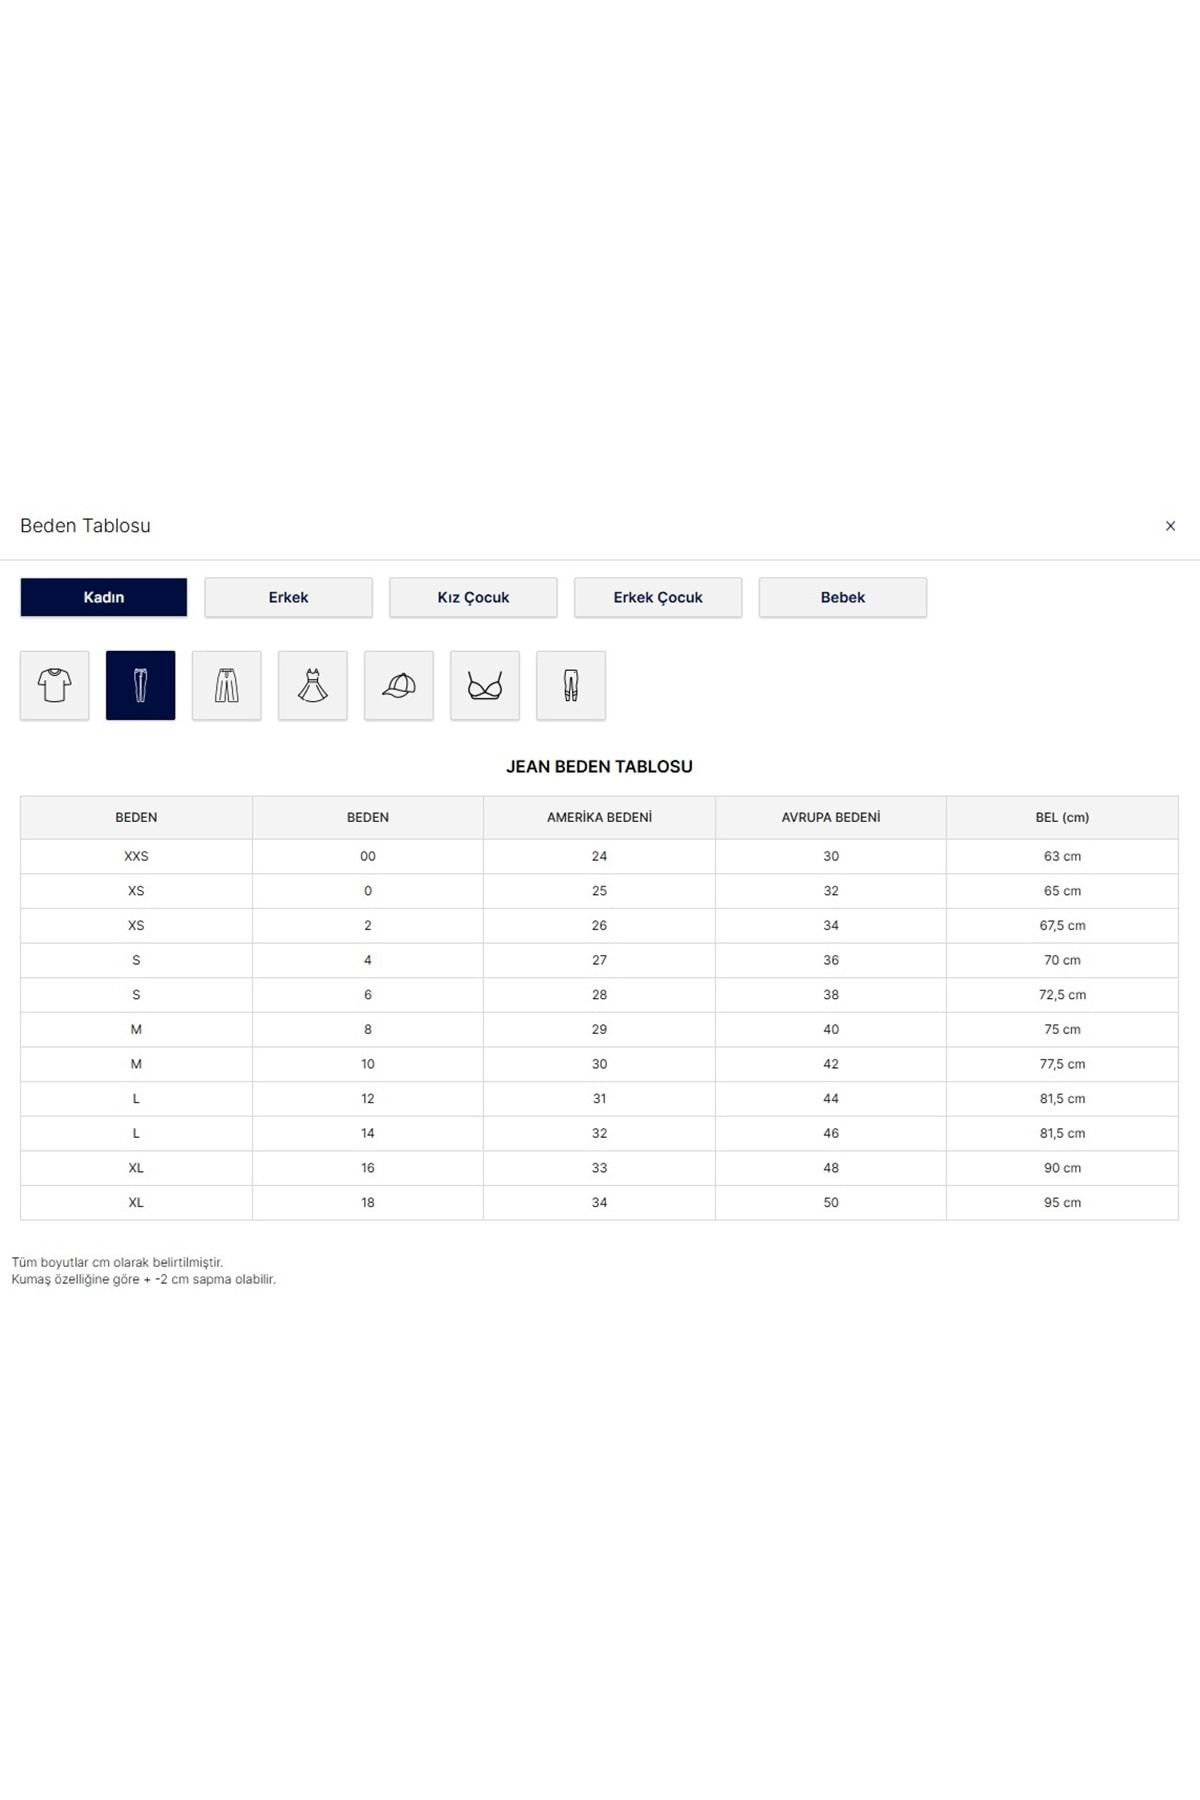Click Avrupa size 42 cell
The height and width of the screenshot is (1800, 1200).
[831, 1064]
